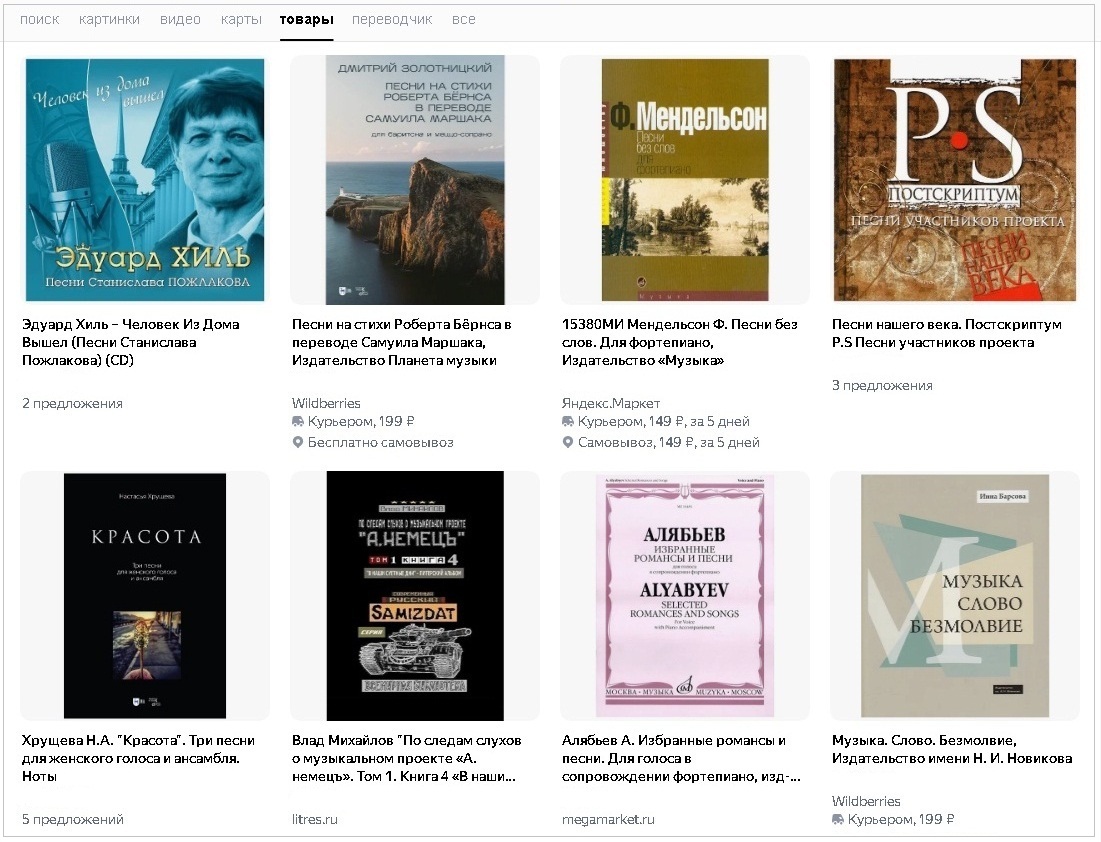This screenshot has height=842, width=1101.
Task: Show the все tab
Action: [463, 20]
